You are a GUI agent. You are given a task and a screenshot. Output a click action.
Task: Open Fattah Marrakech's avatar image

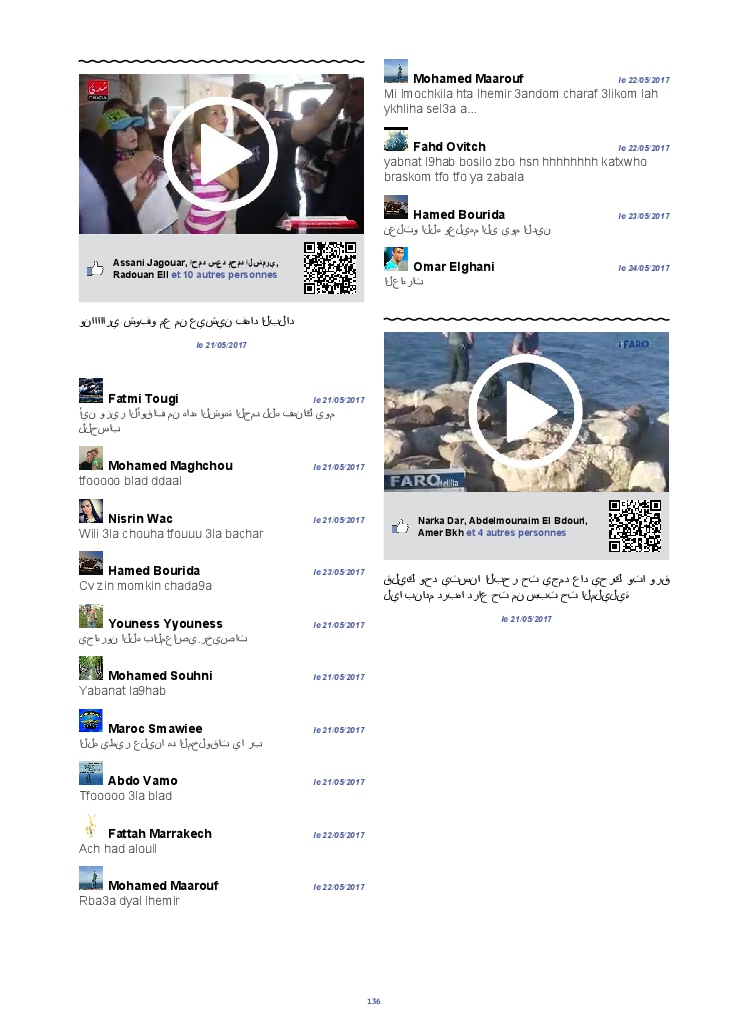(91, 826)
